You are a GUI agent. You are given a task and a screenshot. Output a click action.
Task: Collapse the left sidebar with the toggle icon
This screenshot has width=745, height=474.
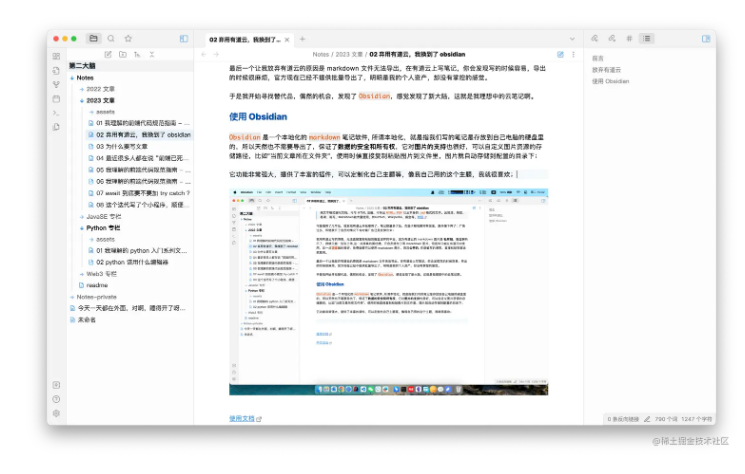tap(184, 38)
